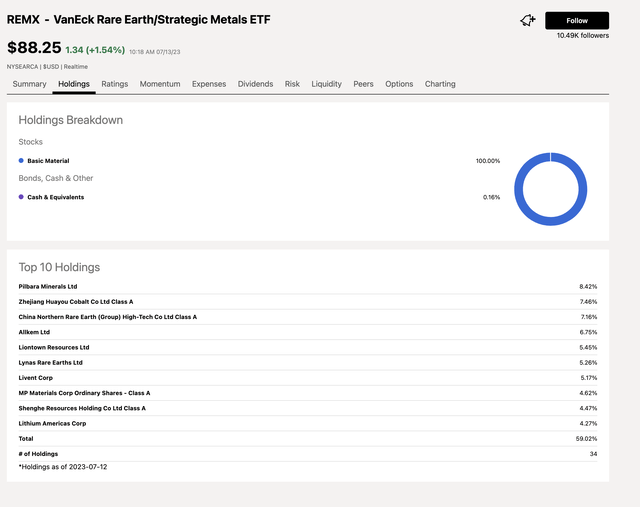Switch to the Ratings tab

click(x=114, y=84)
